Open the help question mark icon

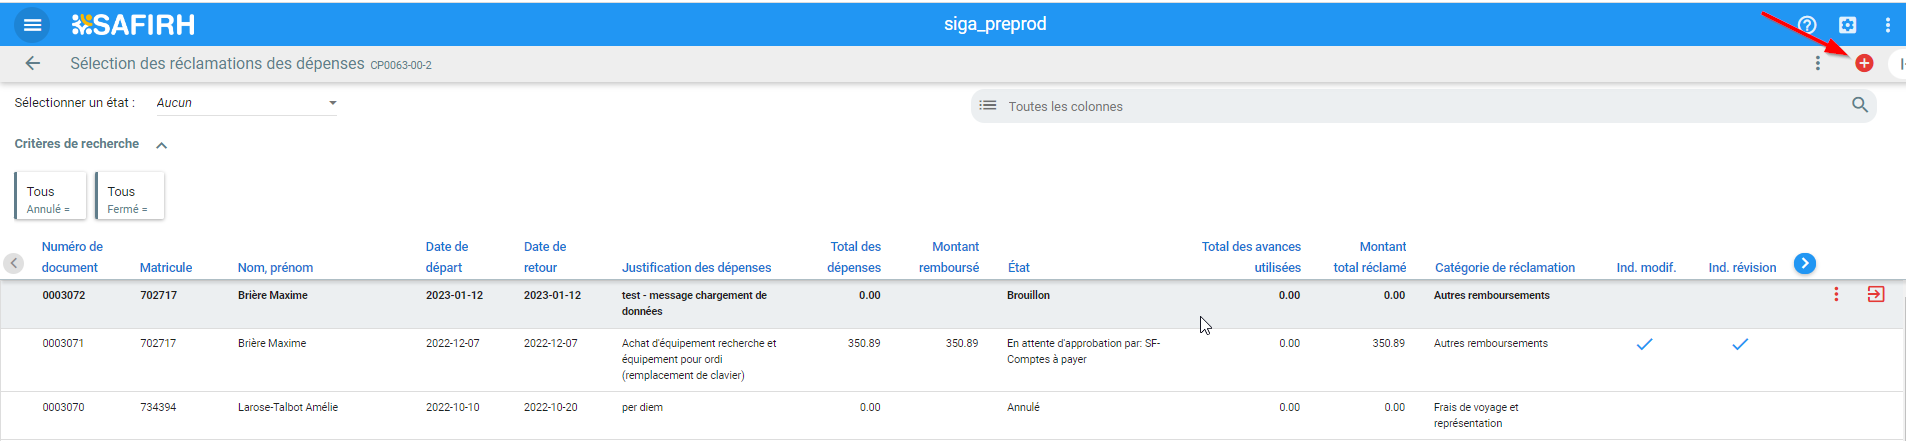click(1807, 25)
